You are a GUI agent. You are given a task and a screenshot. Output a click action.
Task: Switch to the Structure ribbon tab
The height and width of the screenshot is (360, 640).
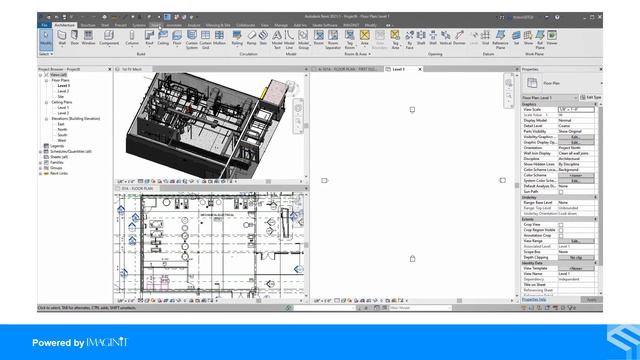click(x=88, y=25)
